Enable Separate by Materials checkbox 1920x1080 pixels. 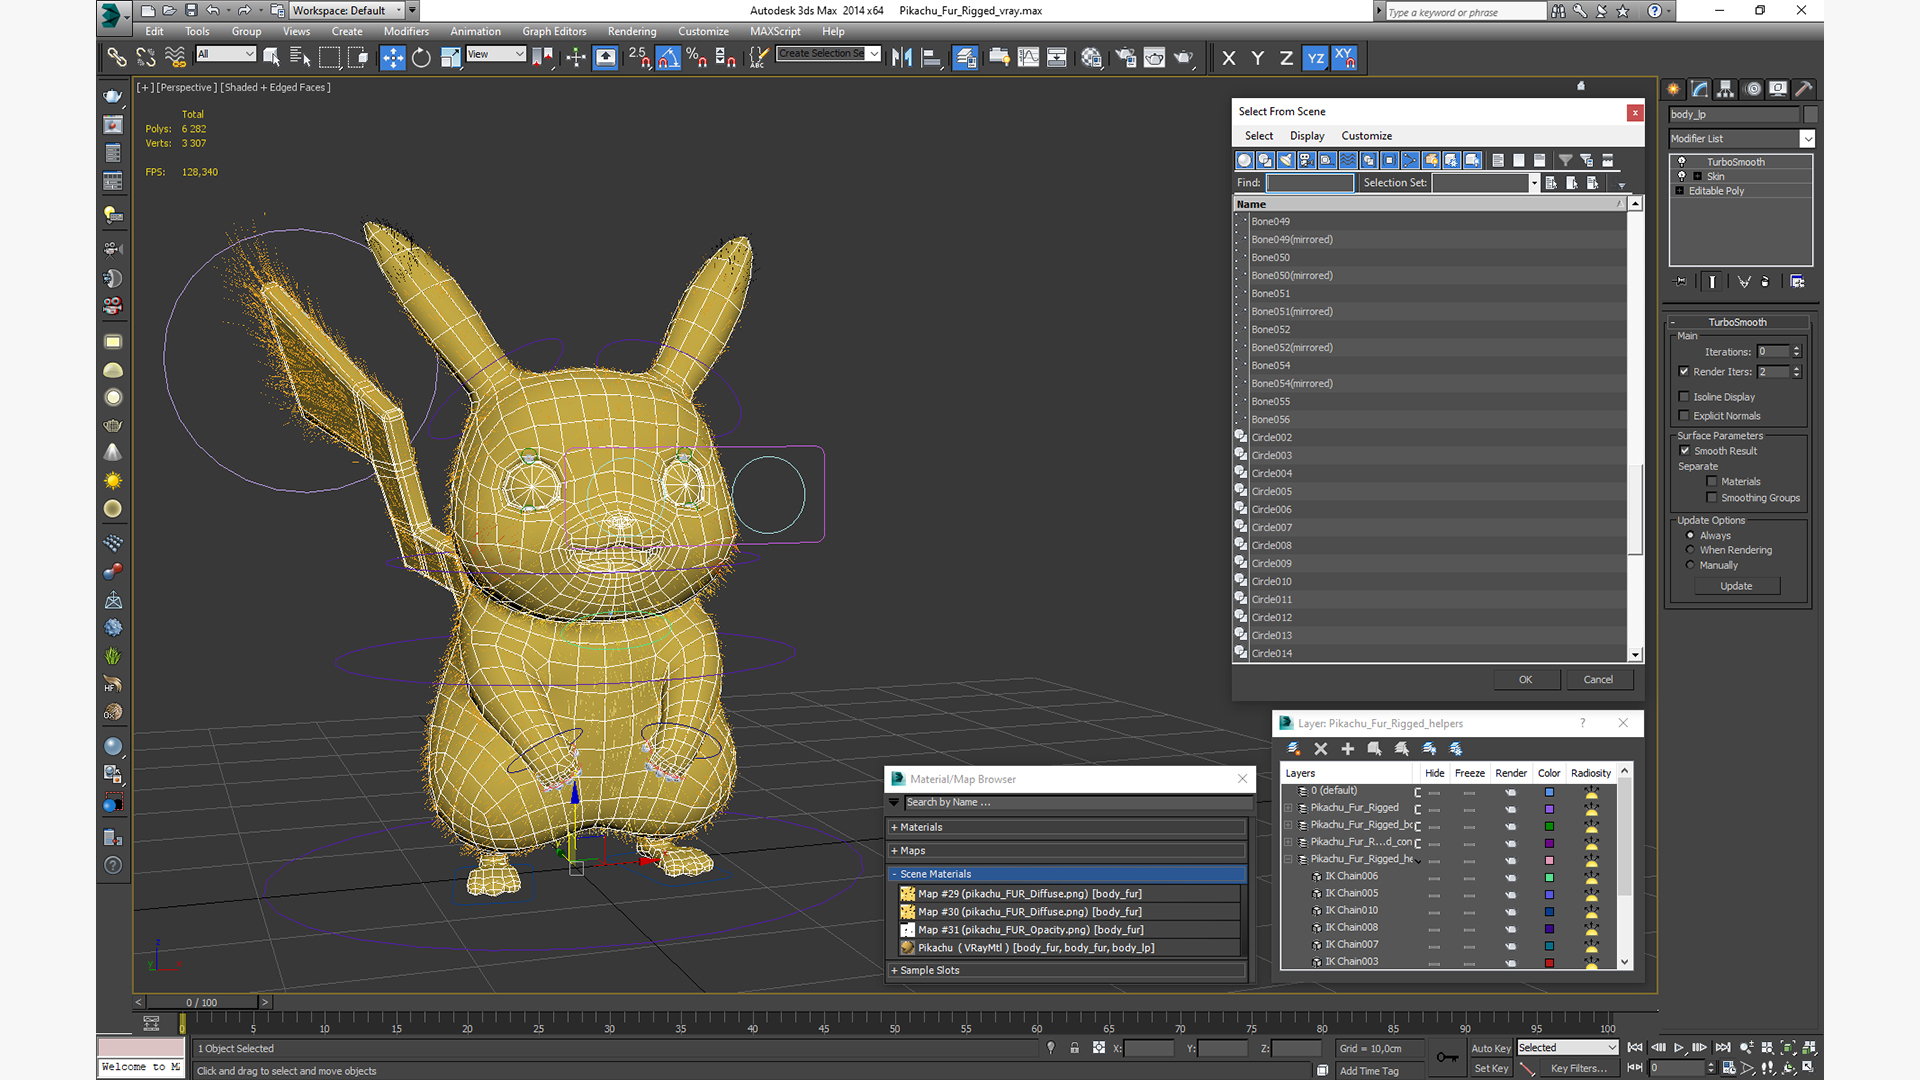pyautogui.click(x=1712, y=482)
